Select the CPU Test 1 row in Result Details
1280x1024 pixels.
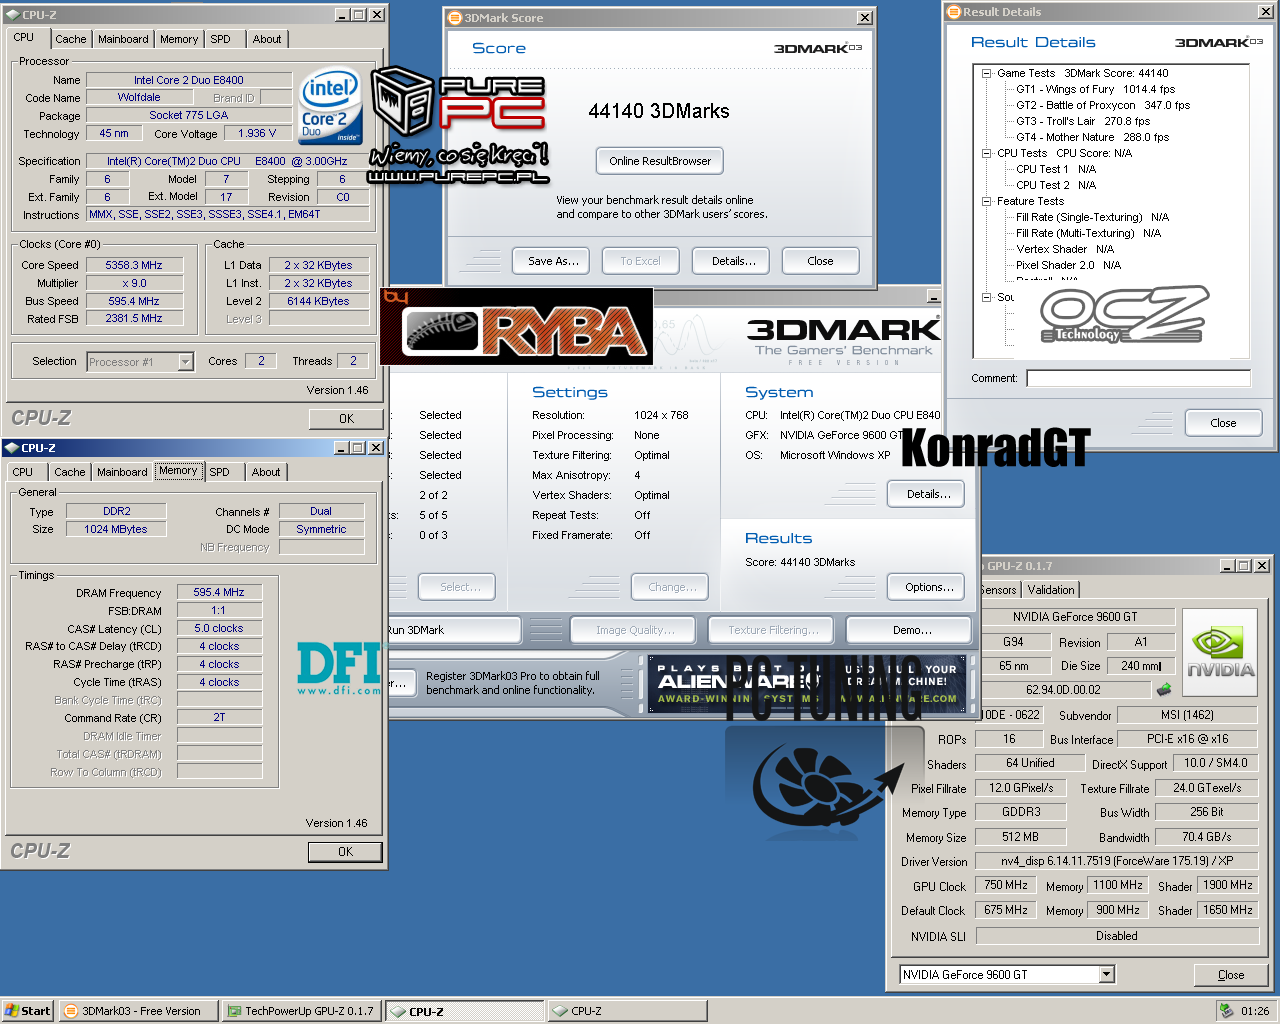pos(1056,169)
